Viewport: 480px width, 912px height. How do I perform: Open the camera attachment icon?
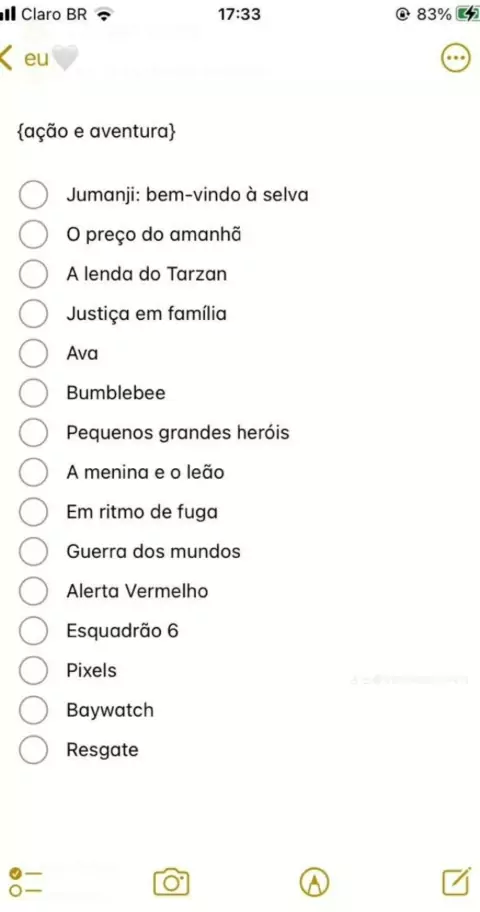172,882
